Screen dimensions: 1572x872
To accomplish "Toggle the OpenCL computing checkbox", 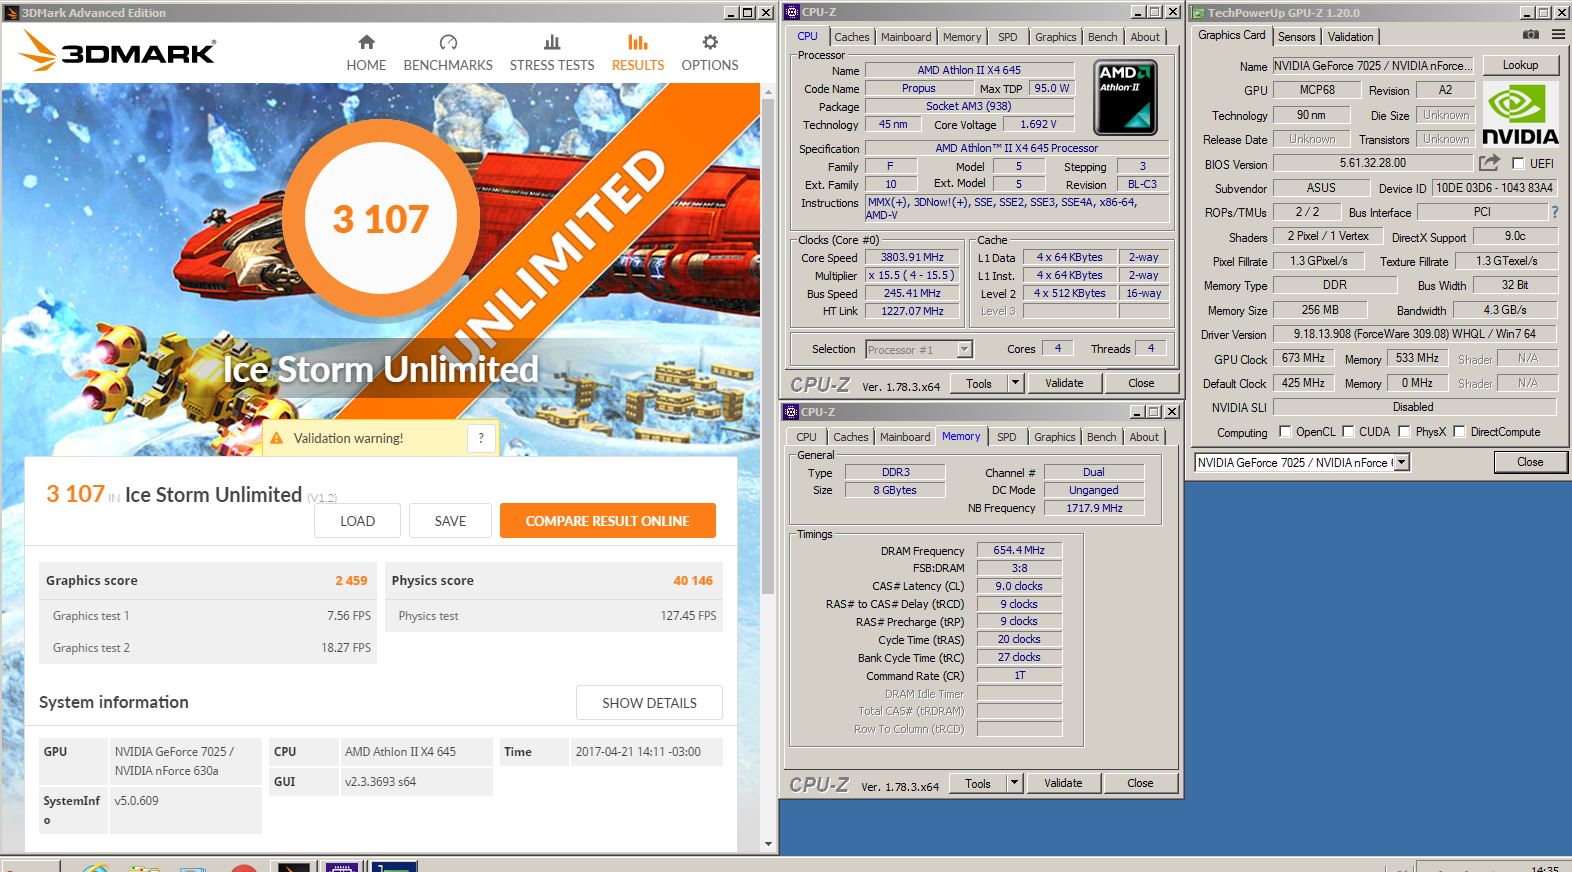I will click(x=1286, y=432).
